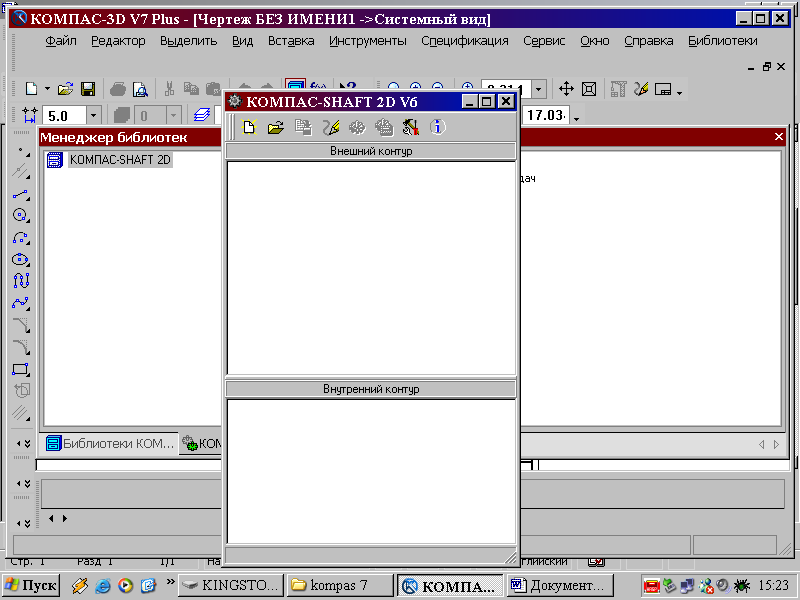
Task: Click the cursor step icon beside 5.0
Action: (x=30, y=115)
